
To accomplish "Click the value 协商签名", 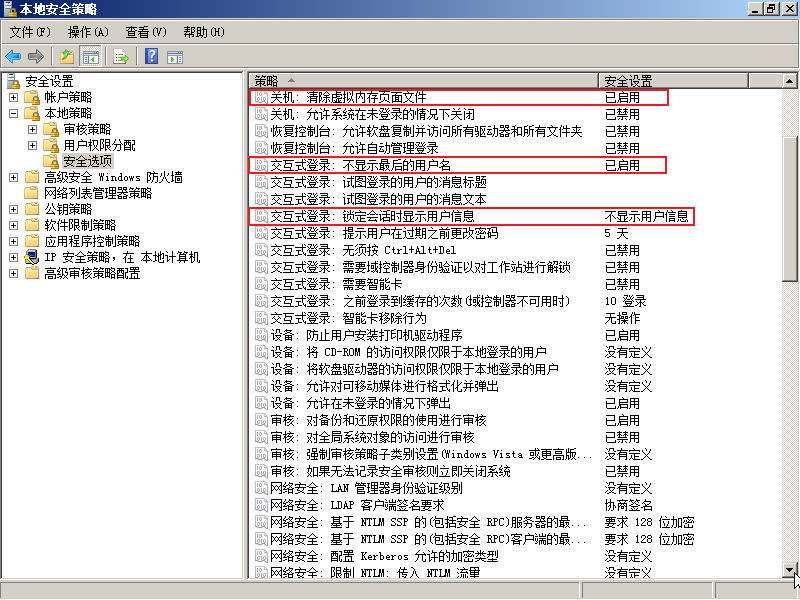I will coord(629,505).
